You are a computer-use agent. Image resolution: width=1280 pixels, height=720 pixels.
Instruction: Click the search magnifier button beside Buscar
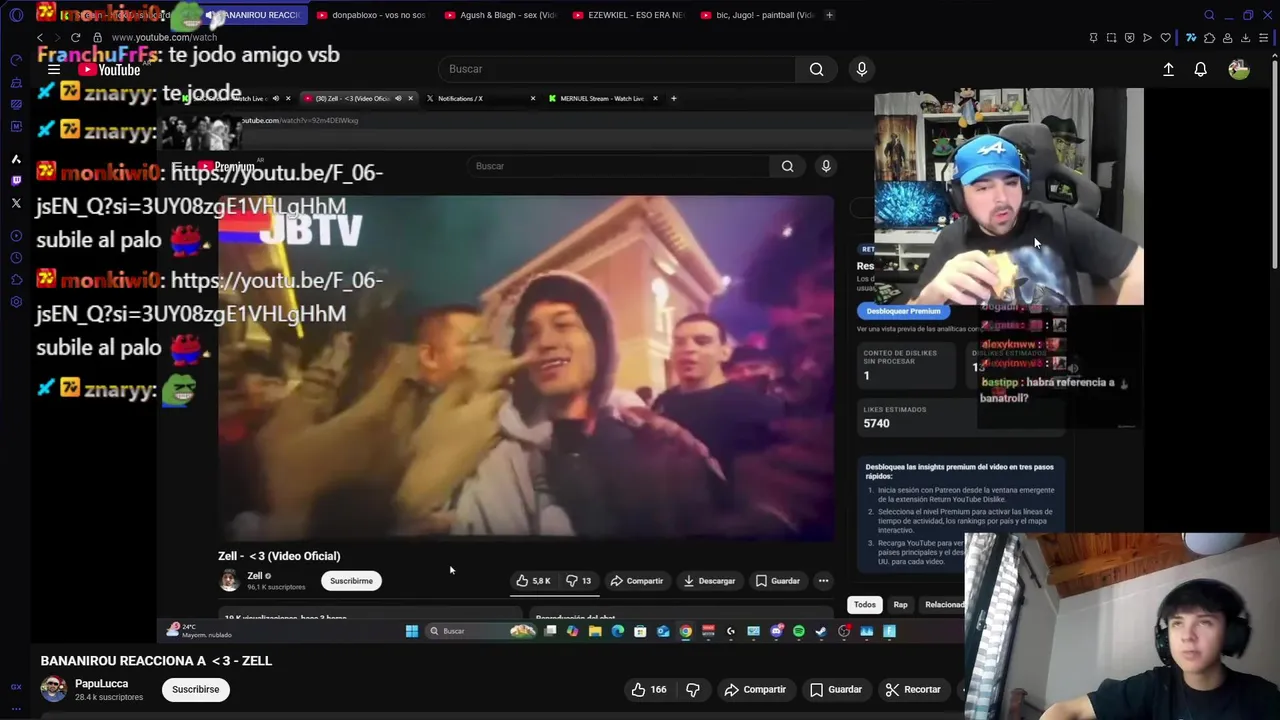click(816, 69)
